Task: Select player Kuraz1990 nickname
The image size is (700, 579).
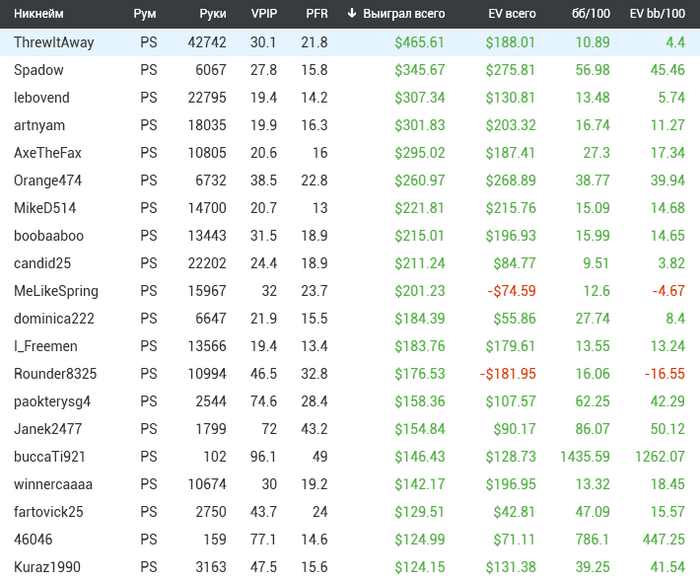Action: pos(47,567)
